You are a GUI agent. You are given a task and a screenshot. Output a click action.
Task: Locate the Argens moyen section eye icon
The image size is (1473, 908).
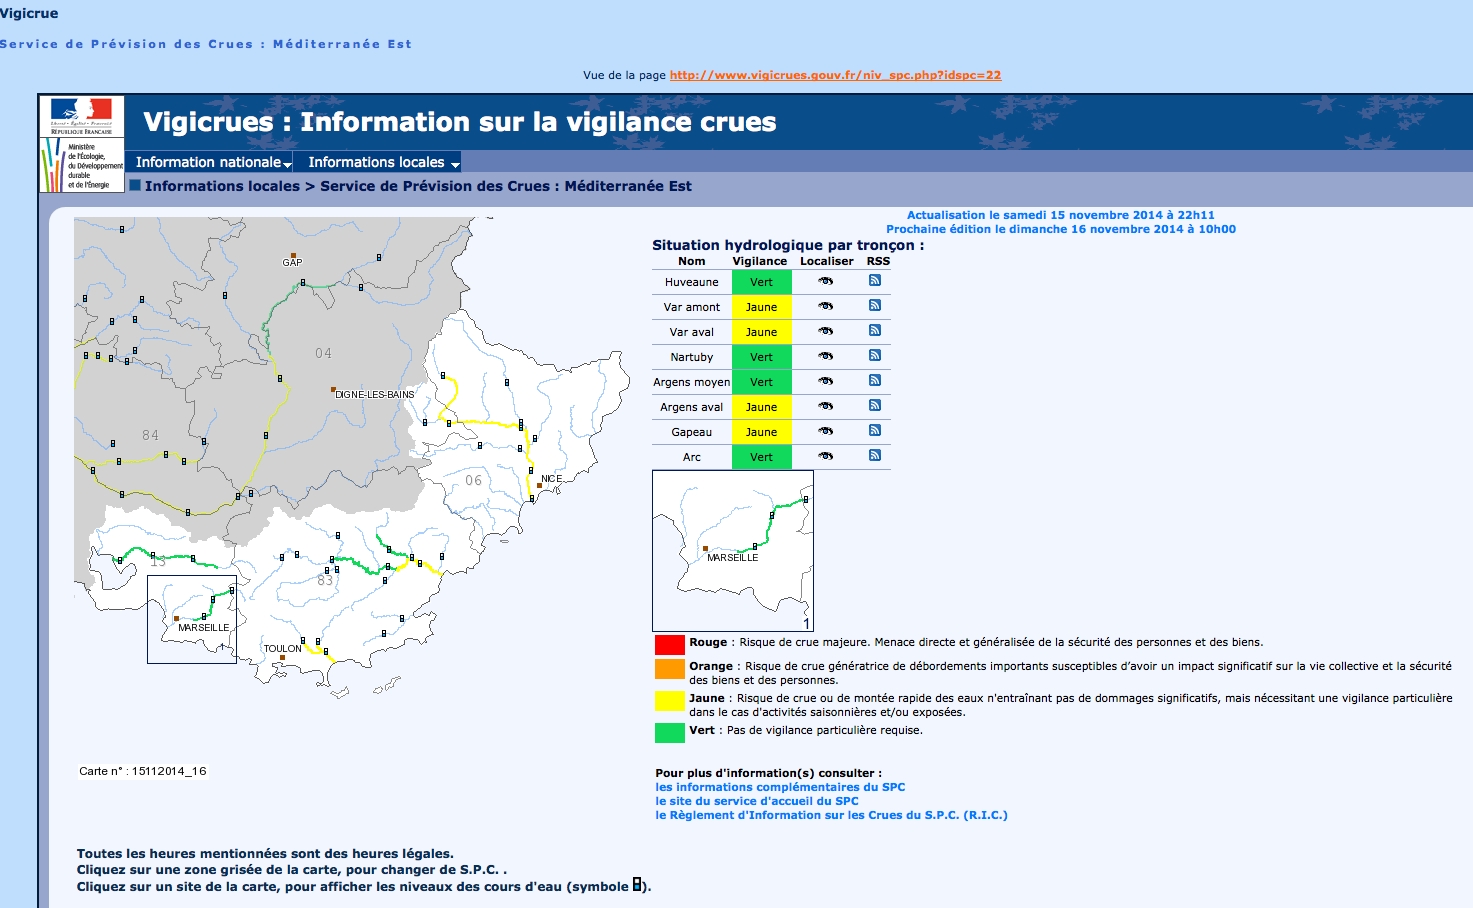[x=826, y=381]
